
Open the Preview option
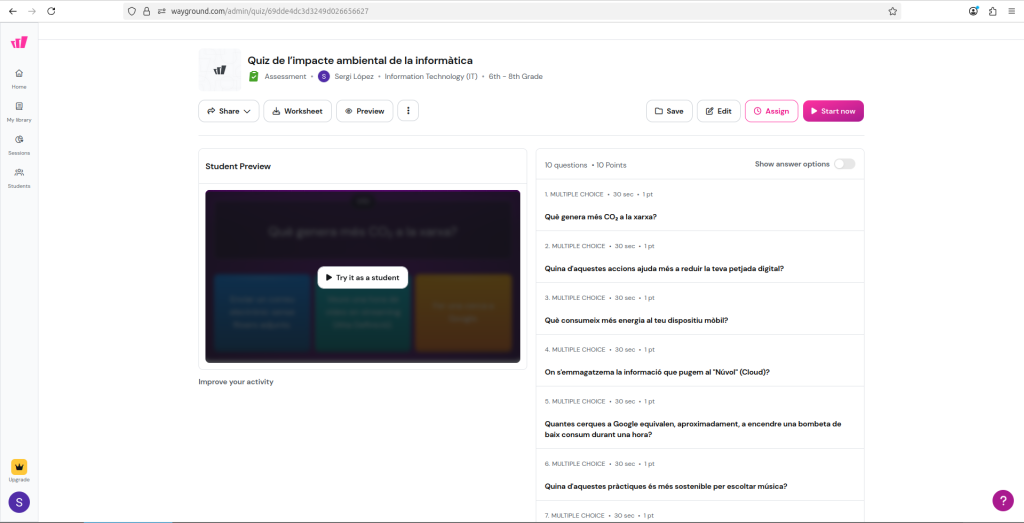364,111
